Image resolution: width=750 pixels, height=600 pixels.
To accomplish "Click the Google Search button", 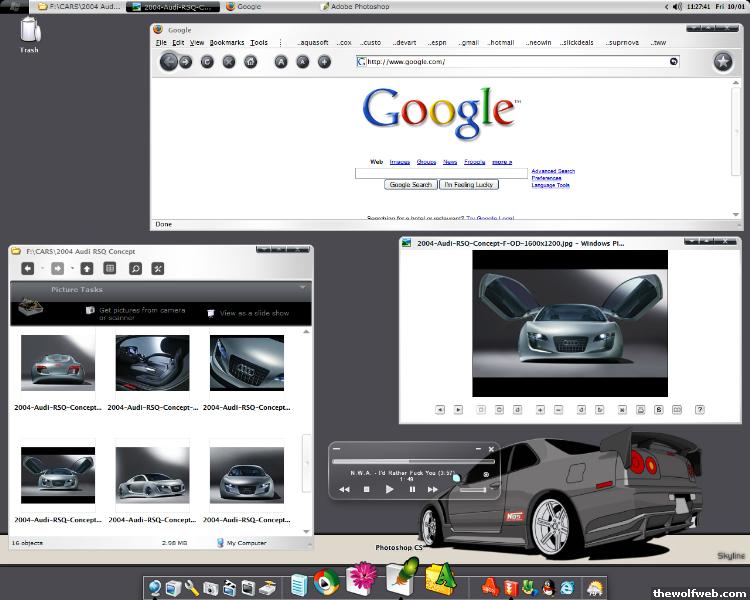I will (x=410, y=185).
